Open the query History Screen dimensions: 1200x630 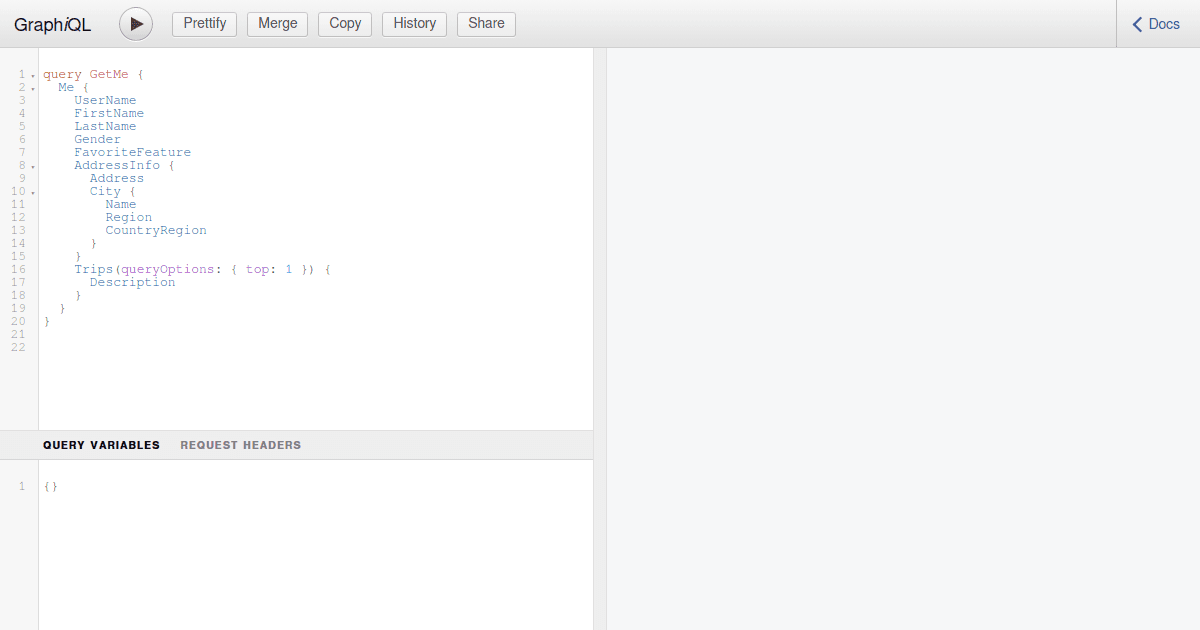coord(414,23)
